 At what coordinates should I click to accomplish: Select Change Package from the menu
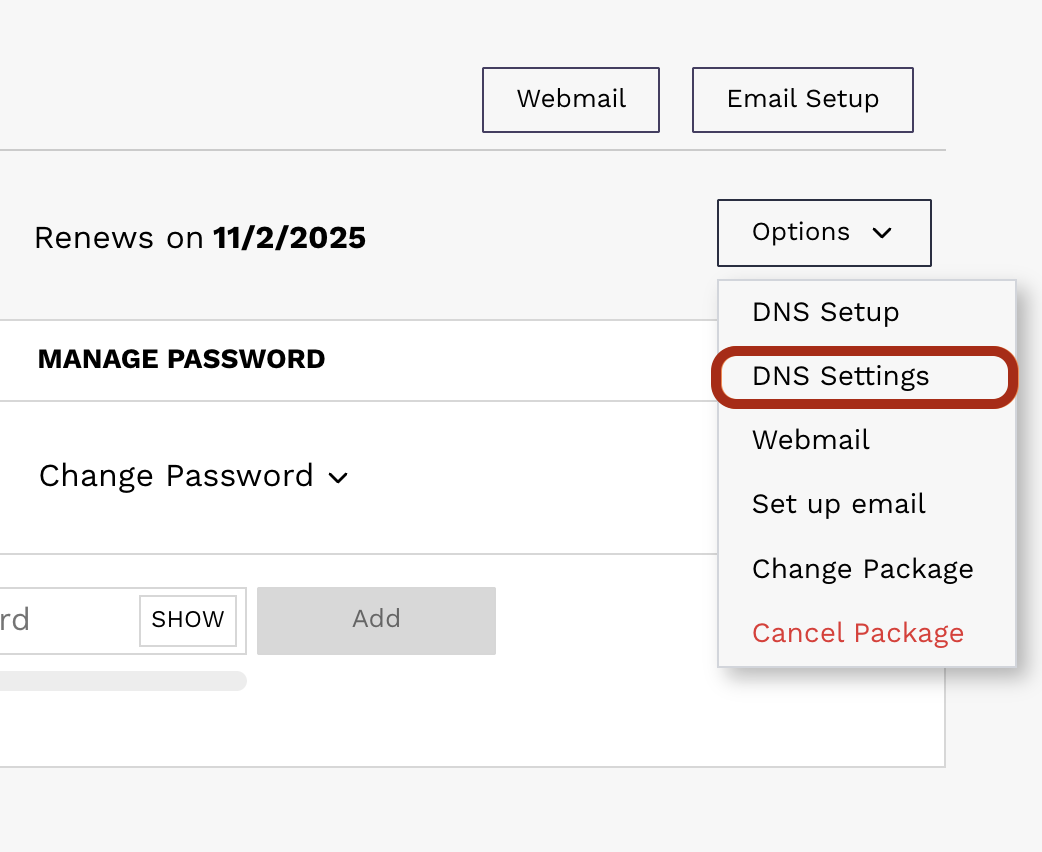point(862,569)
